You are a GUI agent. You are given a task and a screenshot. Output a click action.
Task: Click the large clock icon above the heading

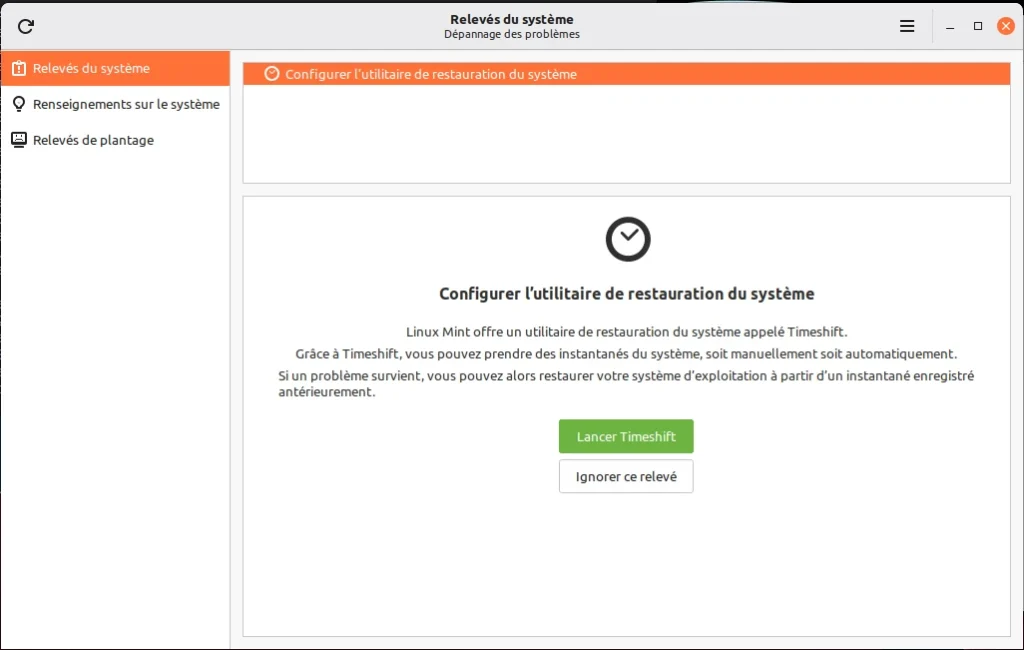point(627,239)
